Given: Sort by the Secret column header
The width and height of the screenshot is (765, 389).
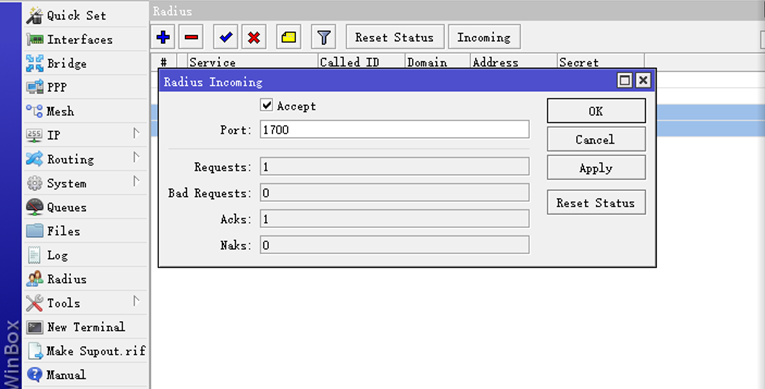Looking at the screenshot, I should coord(600,62).
